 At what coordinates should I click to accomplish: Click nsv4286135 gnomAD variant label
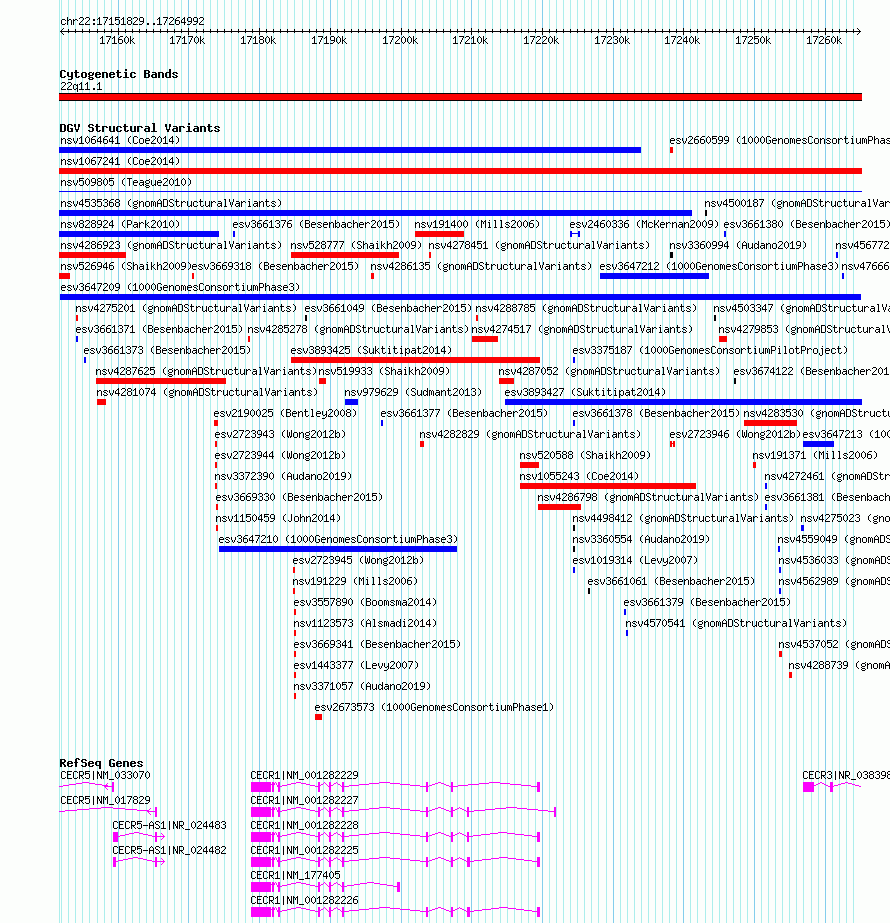tap(481, 267)
